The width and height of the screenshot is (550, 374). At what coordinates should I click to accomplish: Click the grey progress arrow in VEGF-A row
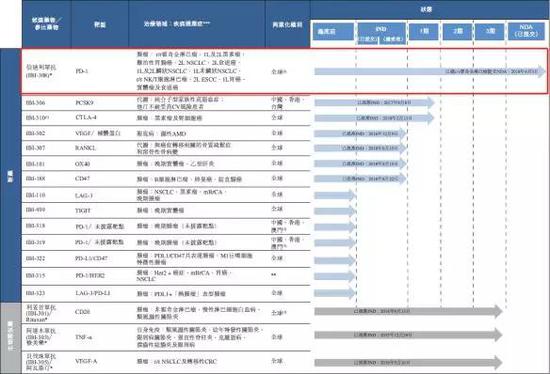click(x=408, y=362)
